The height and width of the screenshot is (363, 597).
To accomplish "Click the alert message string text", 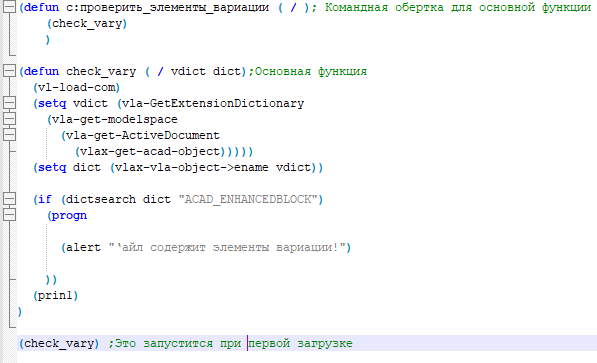I will point(226,248).
